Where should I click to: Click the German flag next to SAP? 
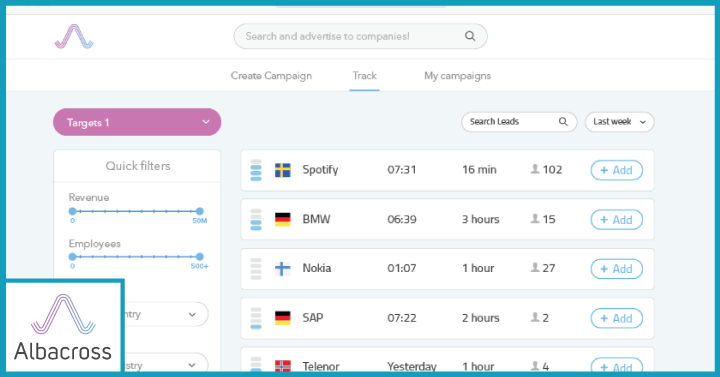click(x=282, y=318)
